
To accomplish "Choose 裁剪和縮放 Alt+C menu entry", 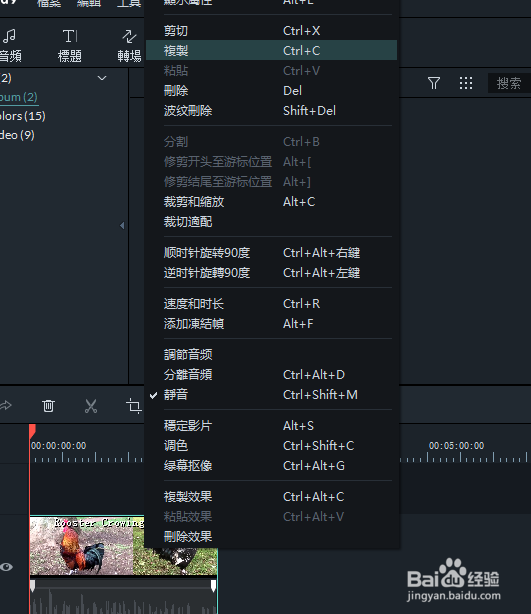I will pyautogui.click(x=271, y=202).
